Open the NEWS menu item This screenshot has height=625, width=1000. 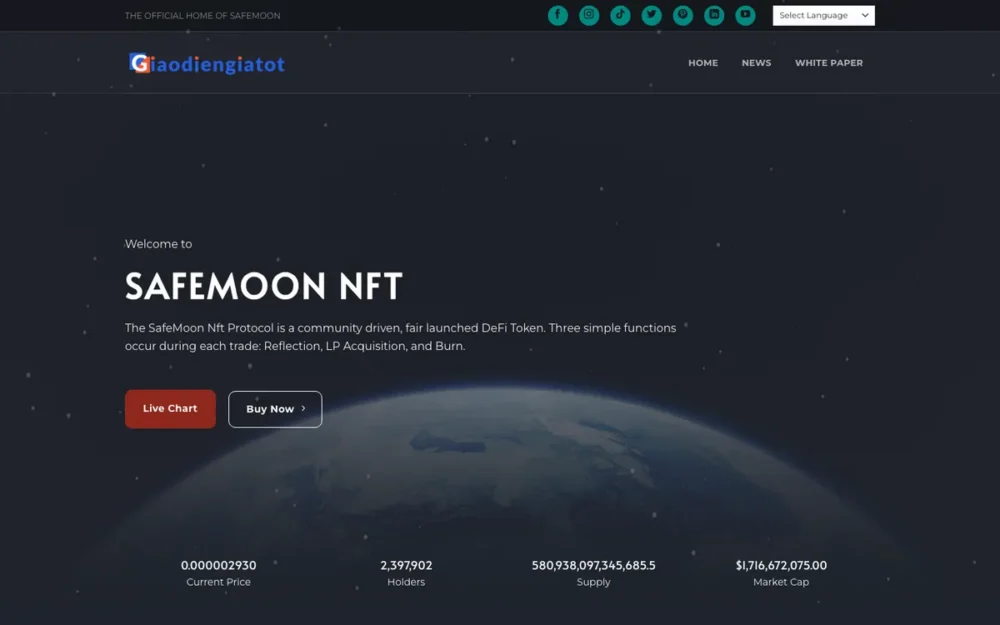(756, 62)
